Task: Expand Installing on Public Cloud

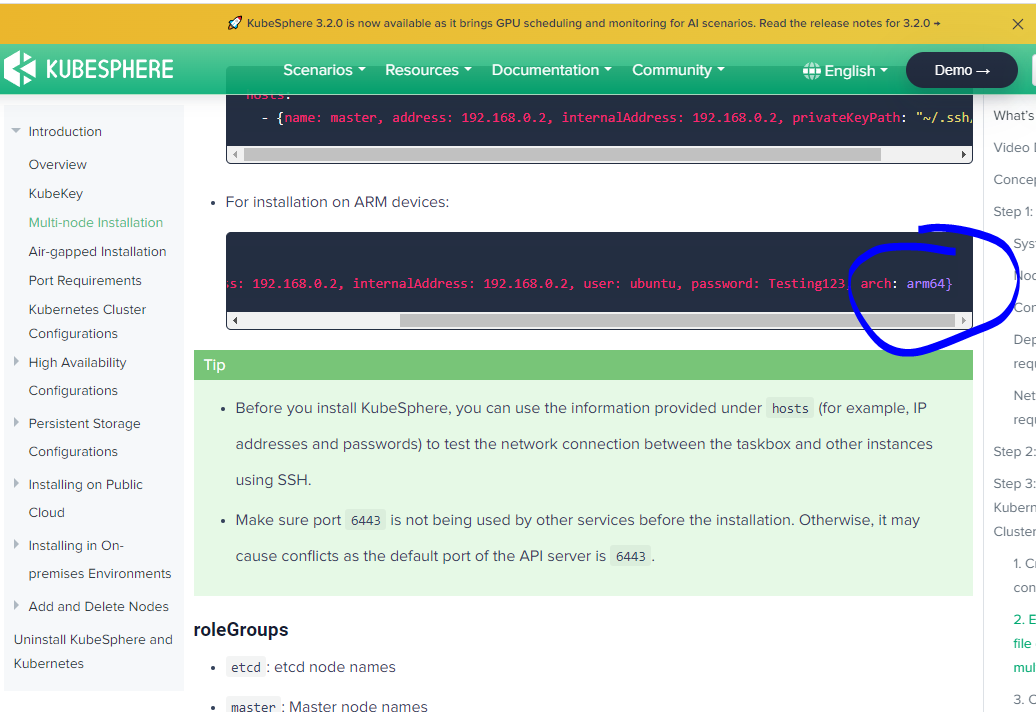Action: (14, 484)
